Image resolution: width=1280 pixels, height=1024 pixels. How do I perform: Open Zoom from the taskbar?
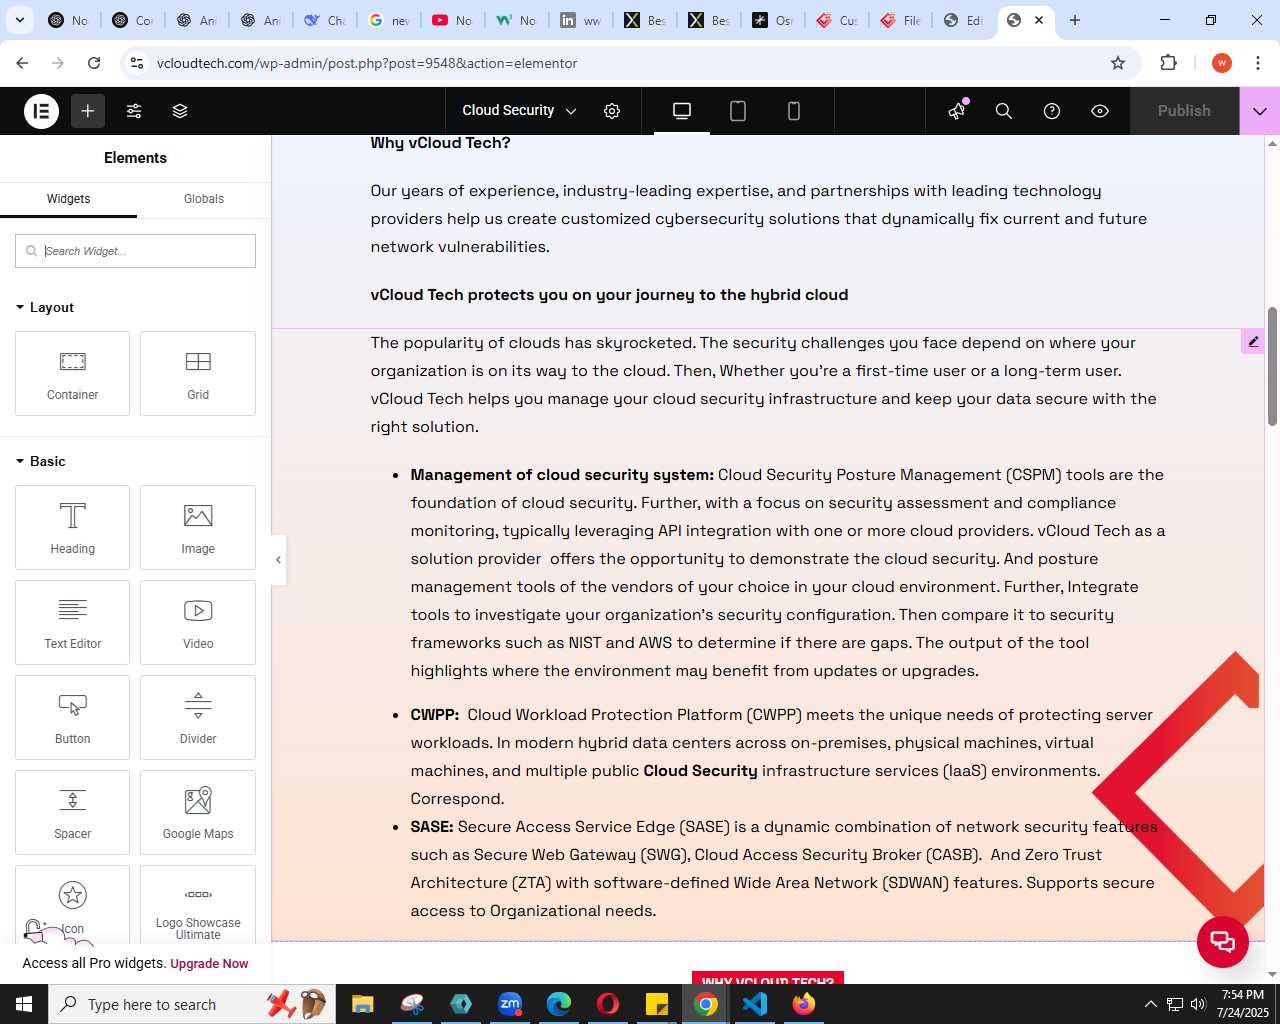coord(510,1004)
